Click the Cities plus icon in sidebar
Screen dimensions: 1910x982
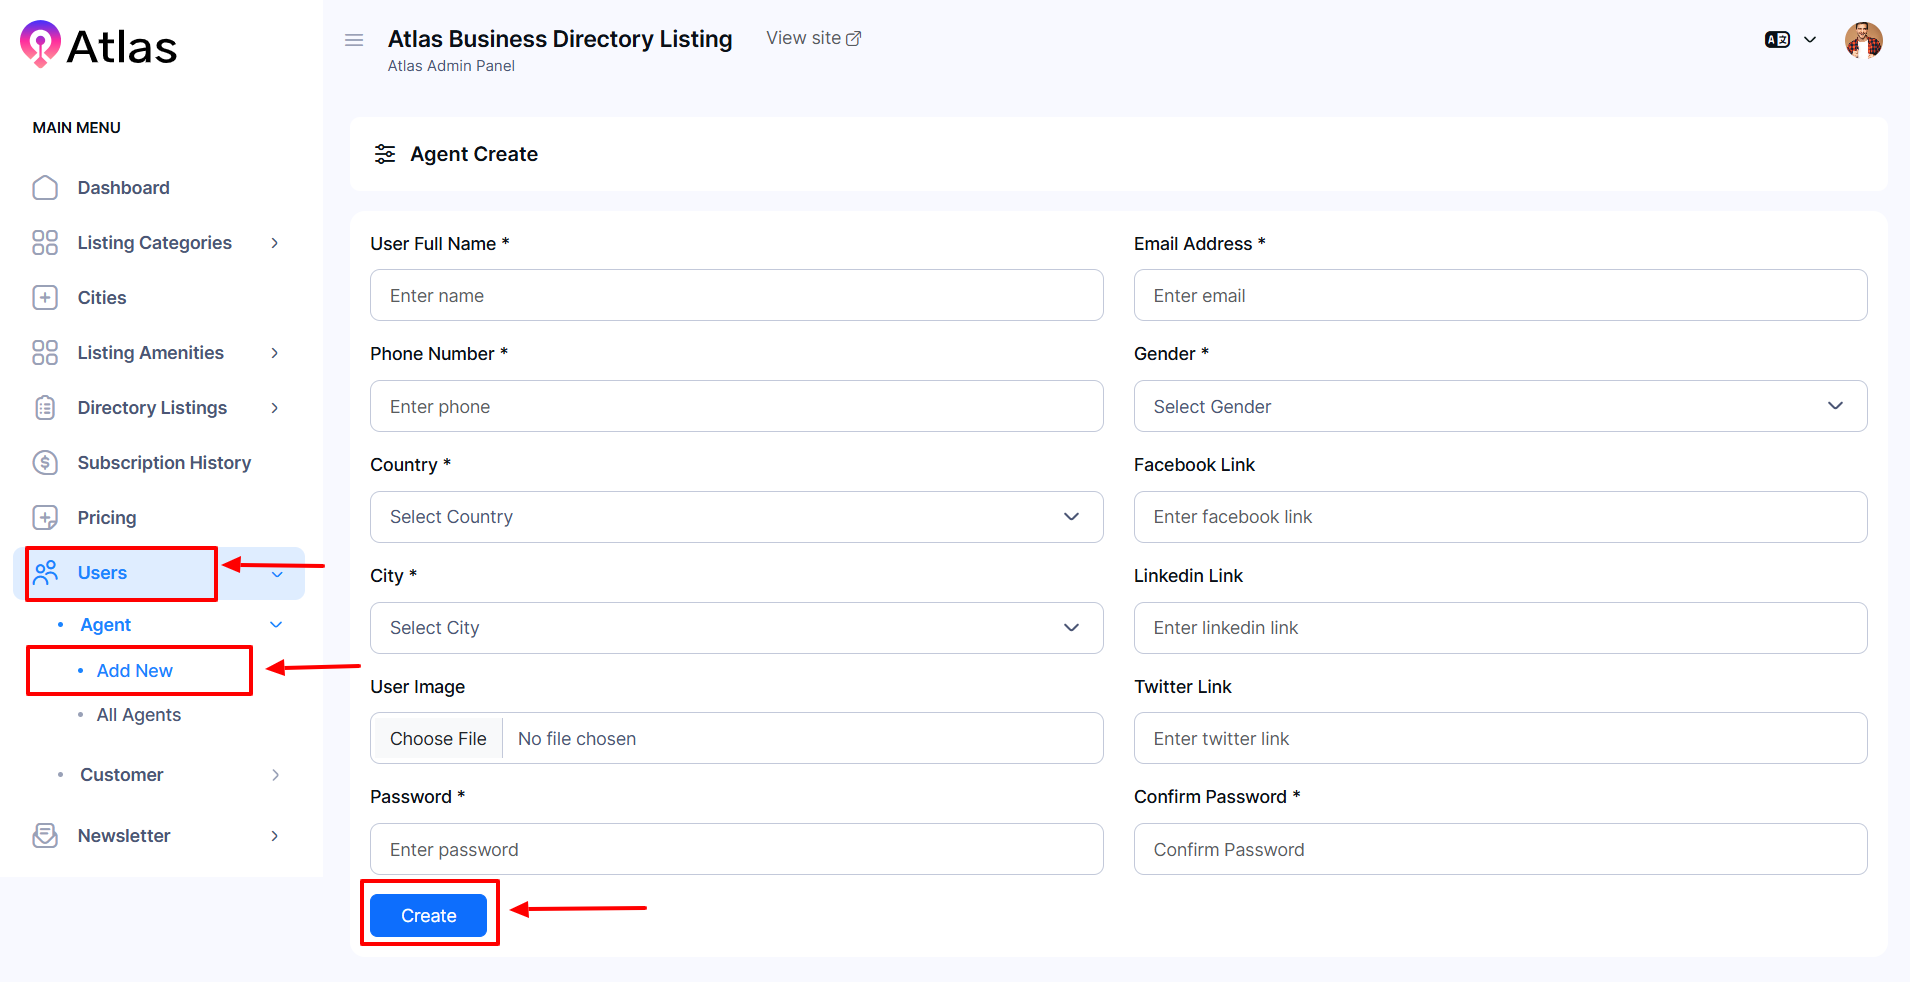click(45, 298)
